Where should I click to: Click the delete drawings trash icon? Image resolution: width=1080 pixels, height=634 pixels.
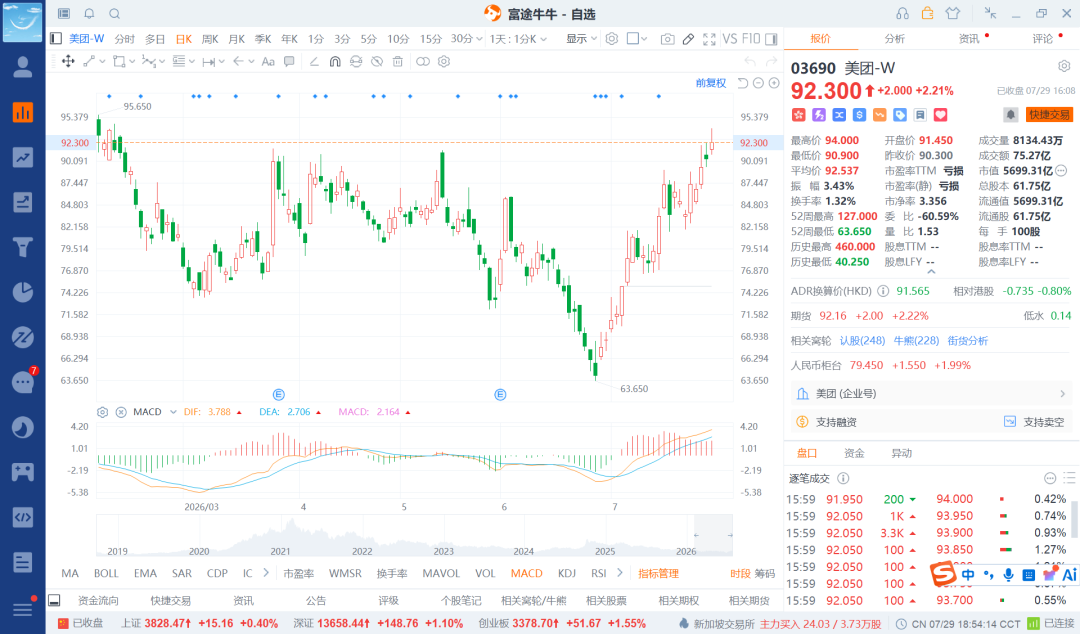[397, 61]
